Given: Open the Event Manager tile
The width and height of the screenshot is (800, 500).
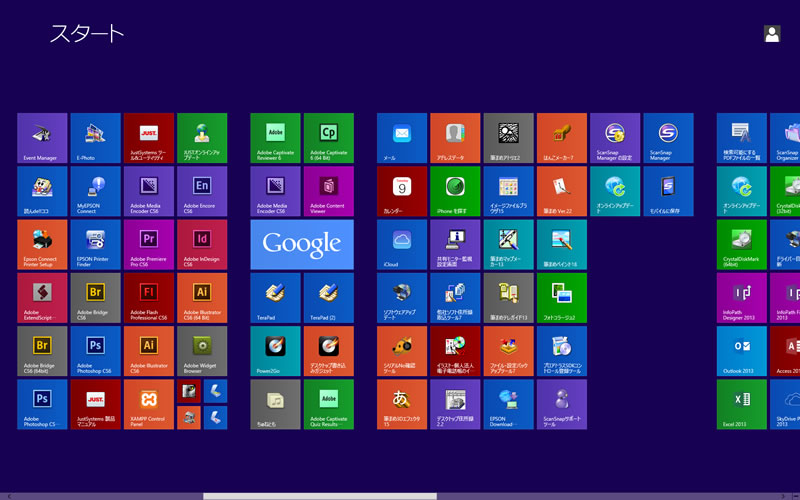Looking at the screenshot, I should click(x=42, y=138).
